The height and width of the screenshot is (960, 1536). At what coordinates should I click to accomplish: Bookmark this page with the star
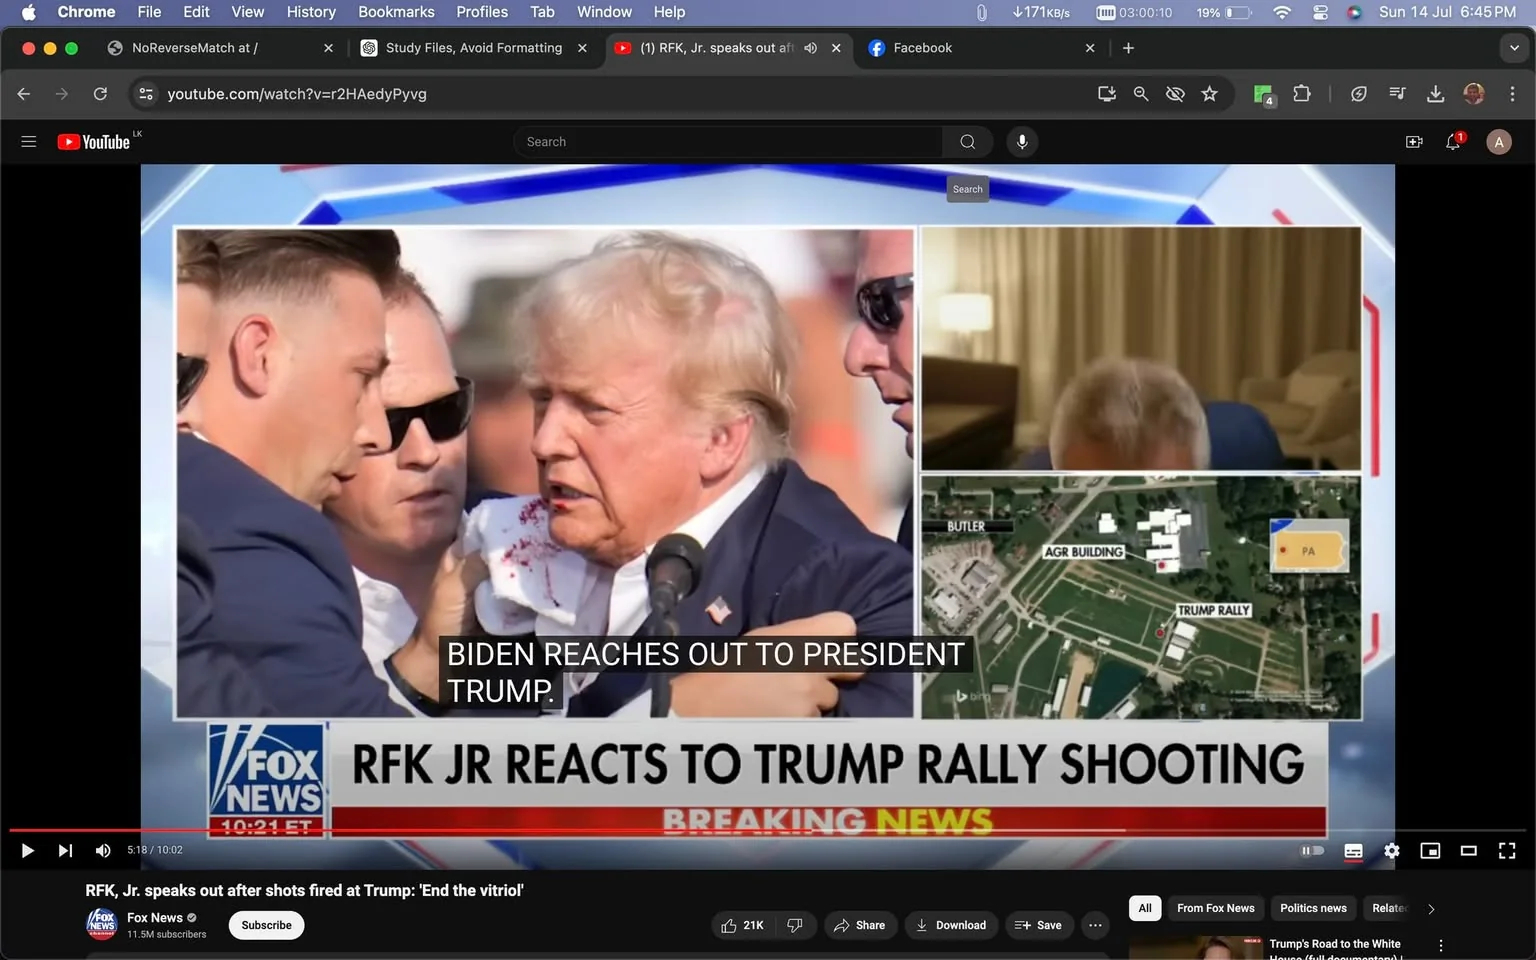pos(1209,94)
